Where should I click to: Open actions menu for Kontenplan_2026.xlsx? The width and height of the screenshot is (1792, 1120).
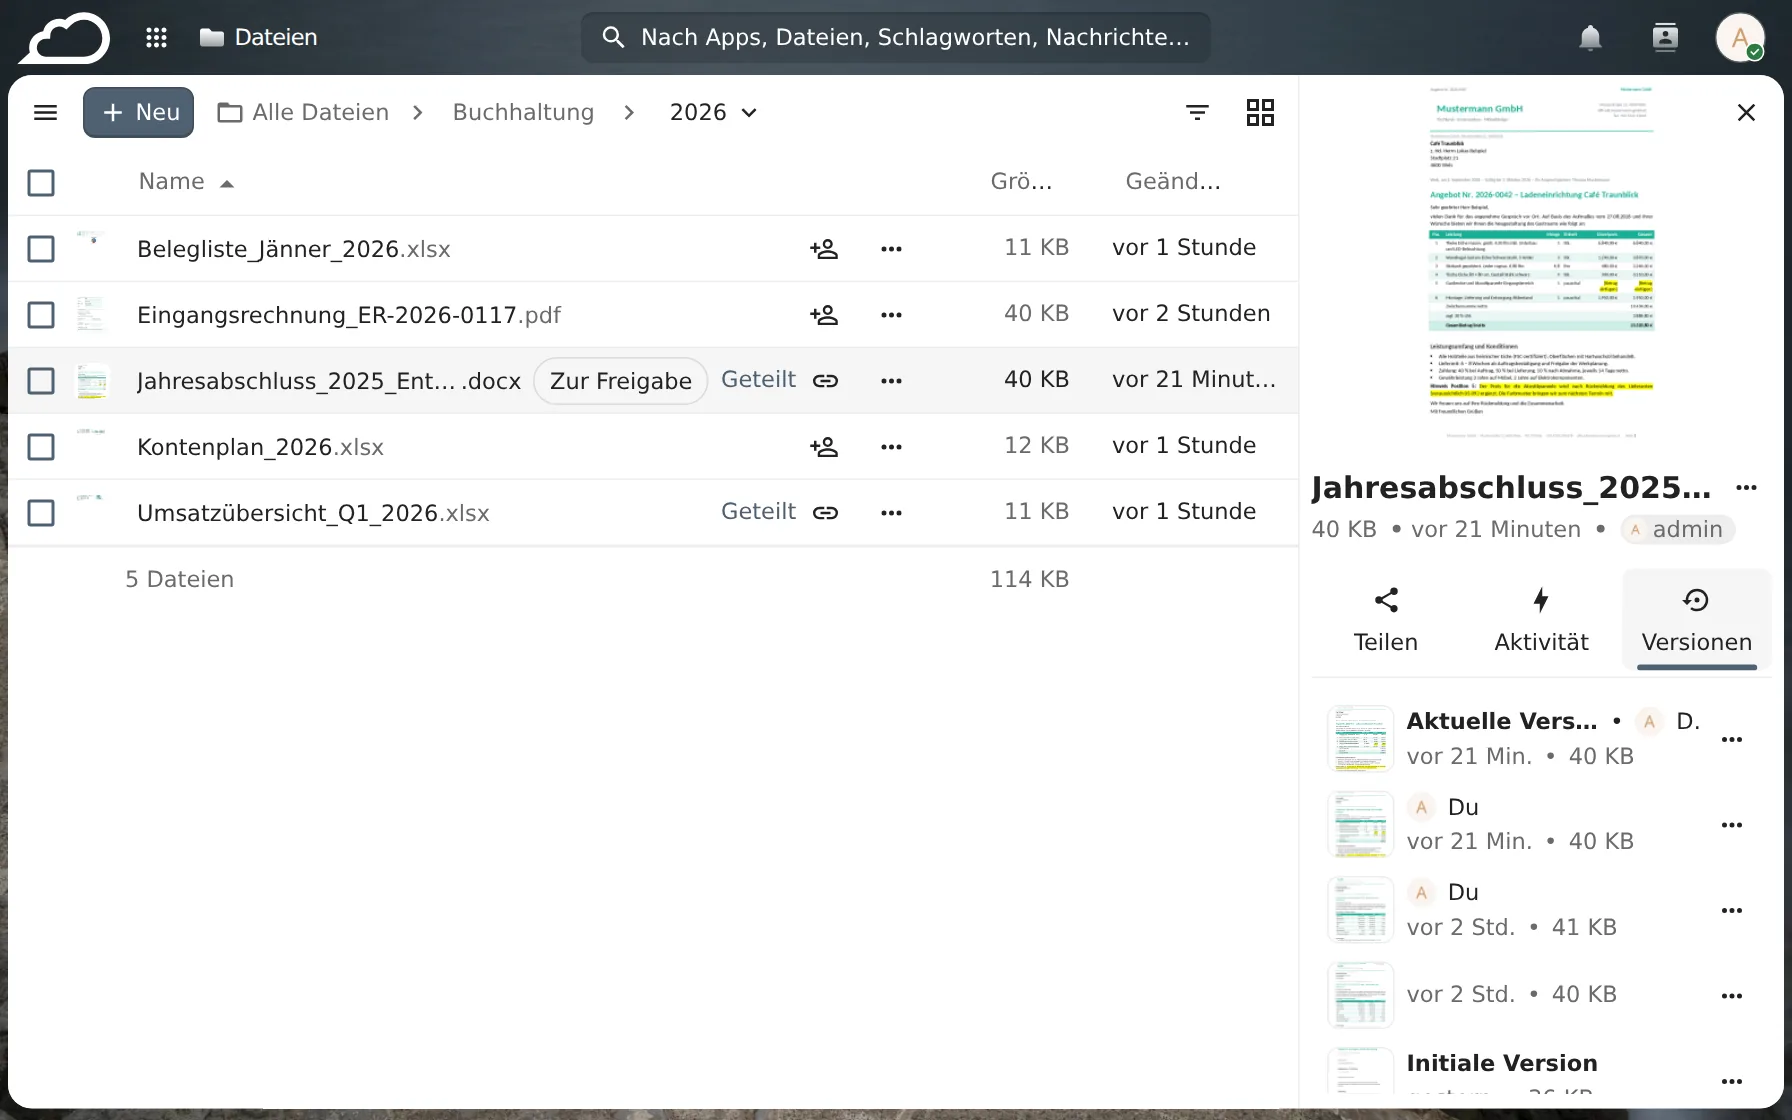pos(891,447)
